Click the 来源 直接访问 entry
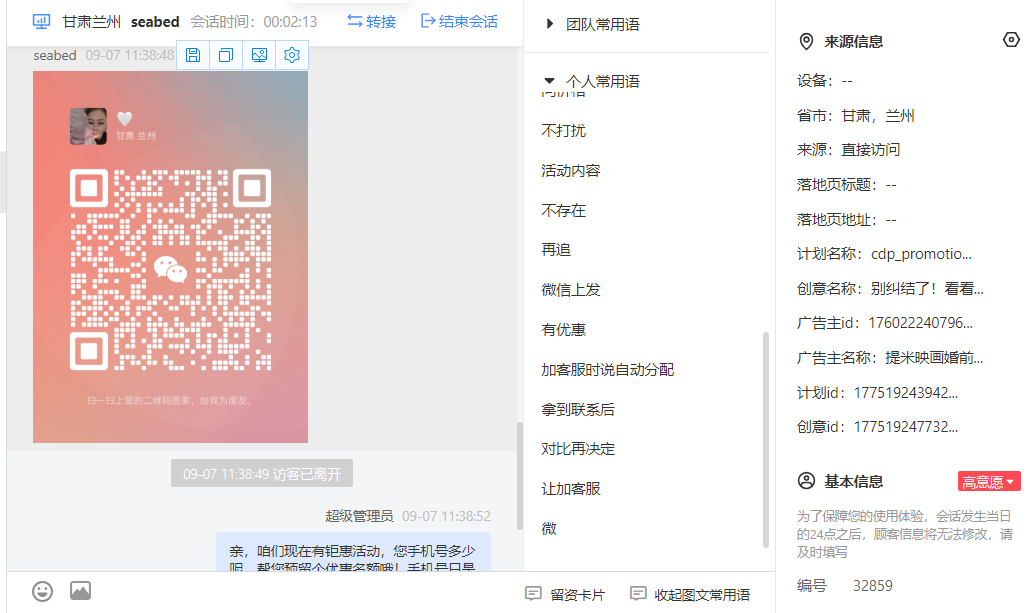The width and height of the screenshot is (1035, 613). 848,150
